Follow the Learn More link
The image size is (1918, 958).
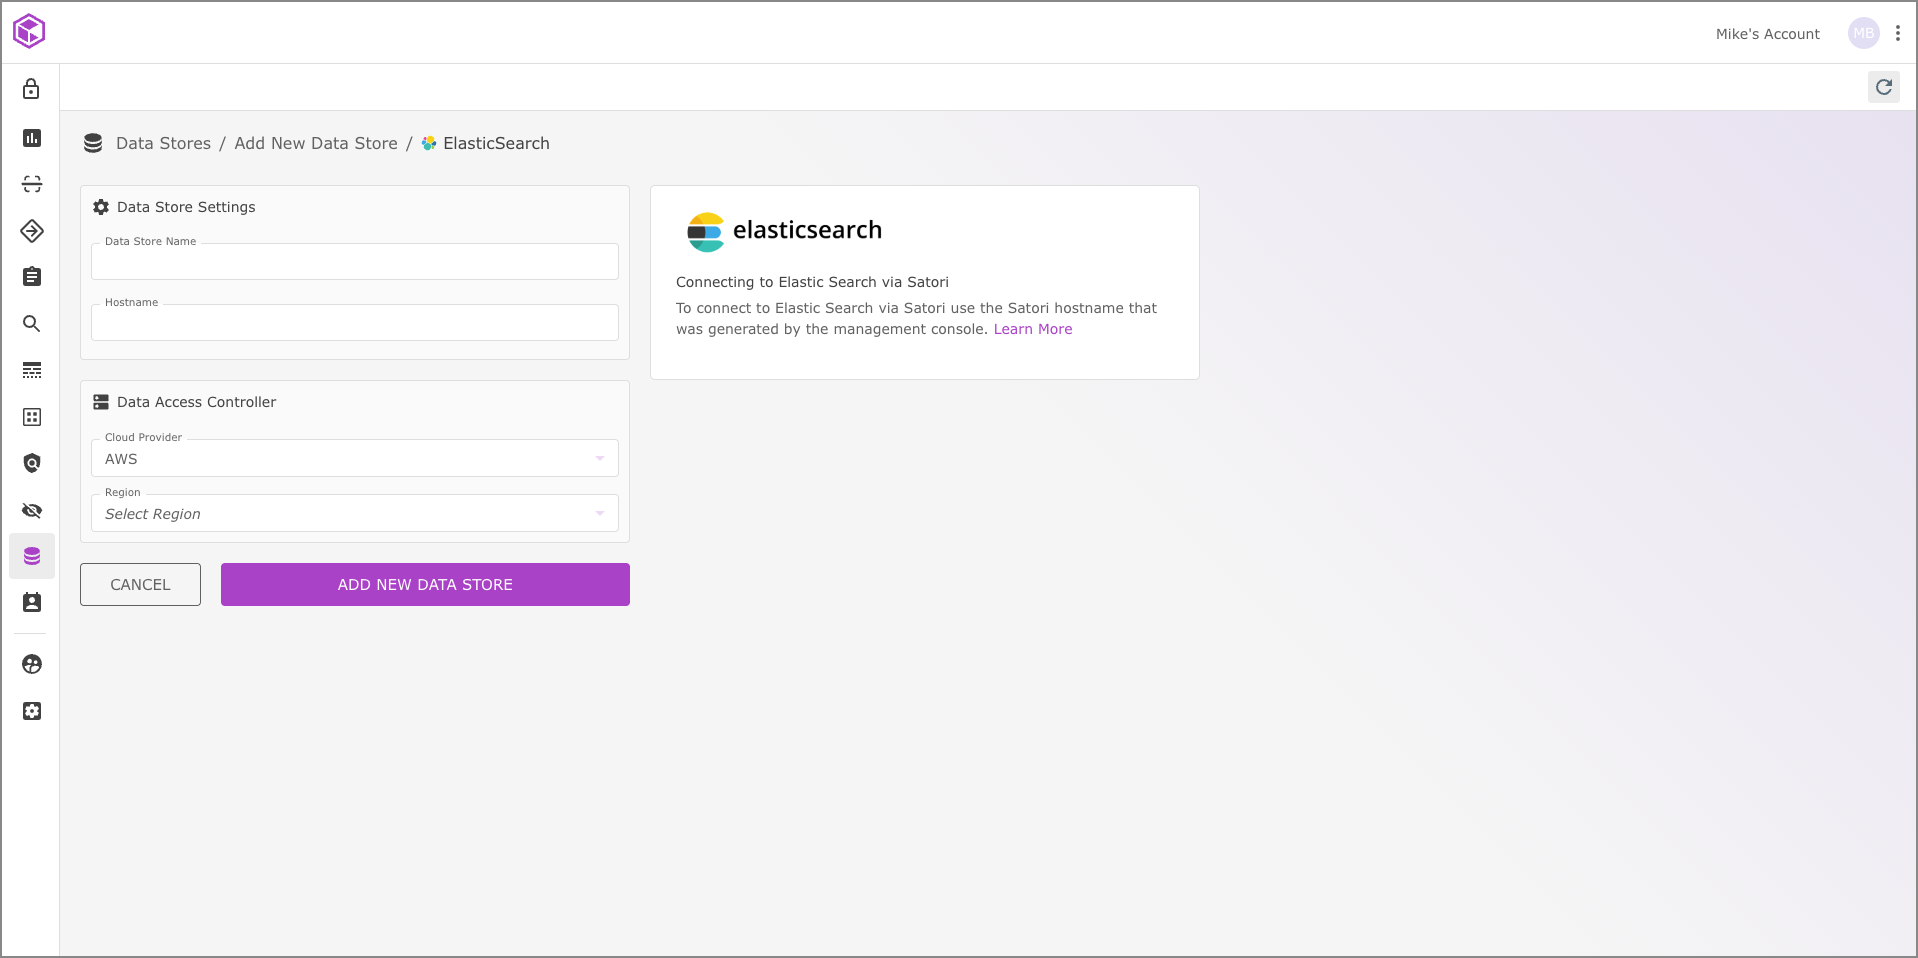pyautogui.click(x=1032, y=329)
